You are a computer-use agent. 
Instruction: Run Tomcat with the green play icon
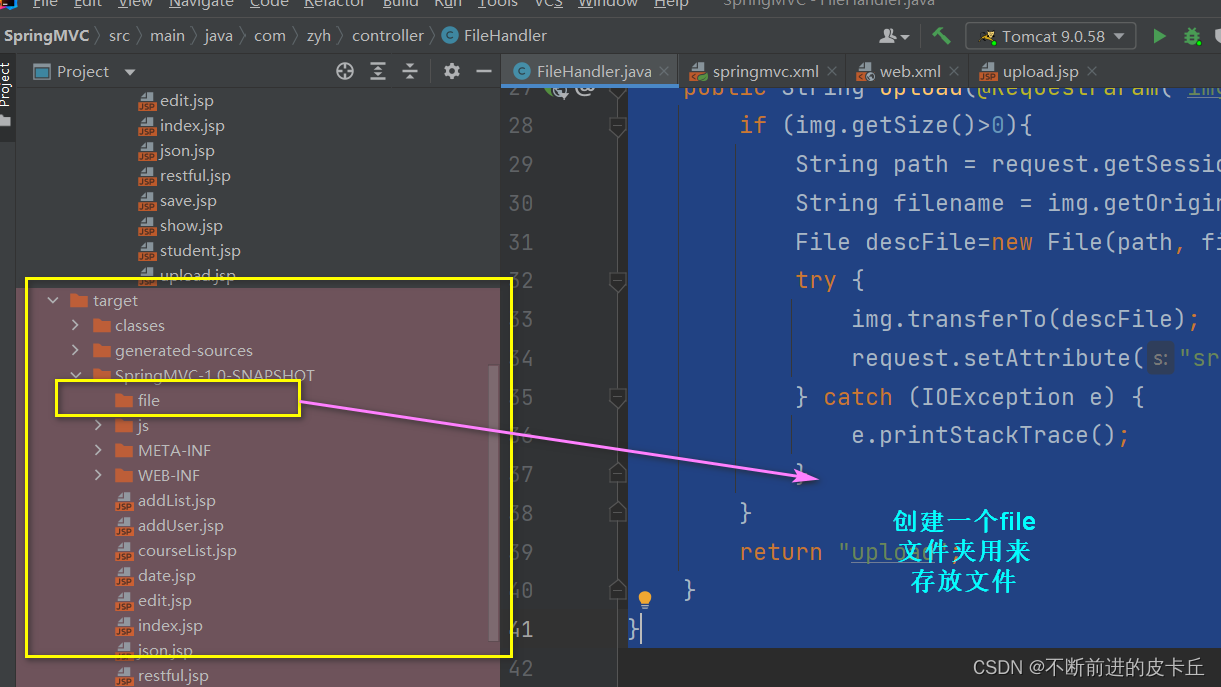point(1159,36)
